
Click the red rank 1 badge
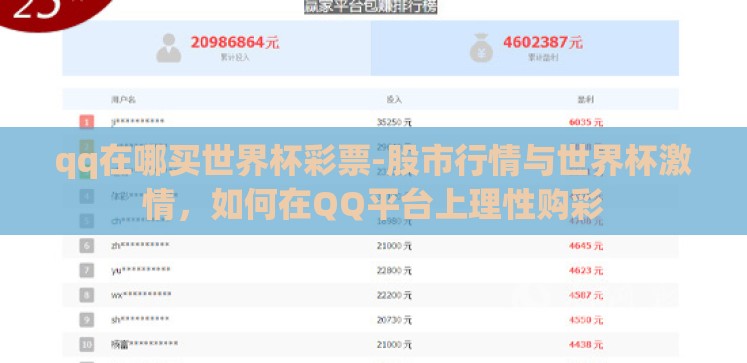[87, 122]
